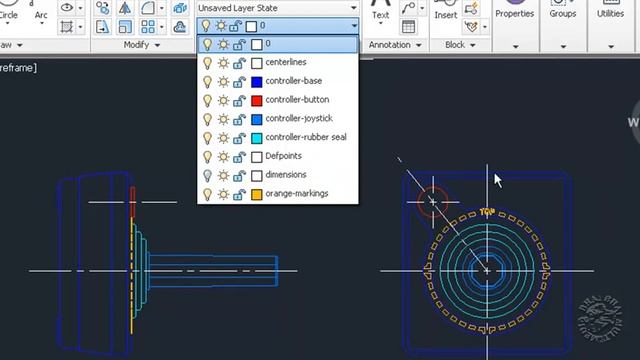The width and height of the screenshot is (640, 360).
Task: Select the Ellipse draw tool
Action: point(67,7)
